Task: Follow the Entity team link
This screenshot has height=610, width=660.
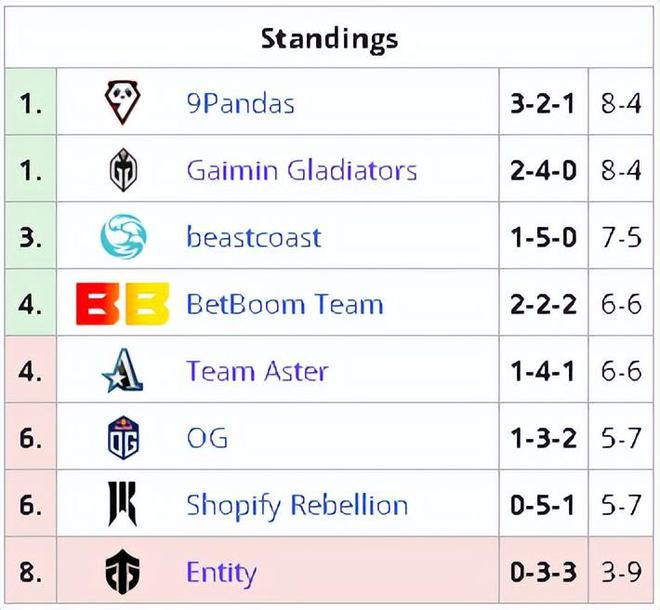Action: (221, 573)
